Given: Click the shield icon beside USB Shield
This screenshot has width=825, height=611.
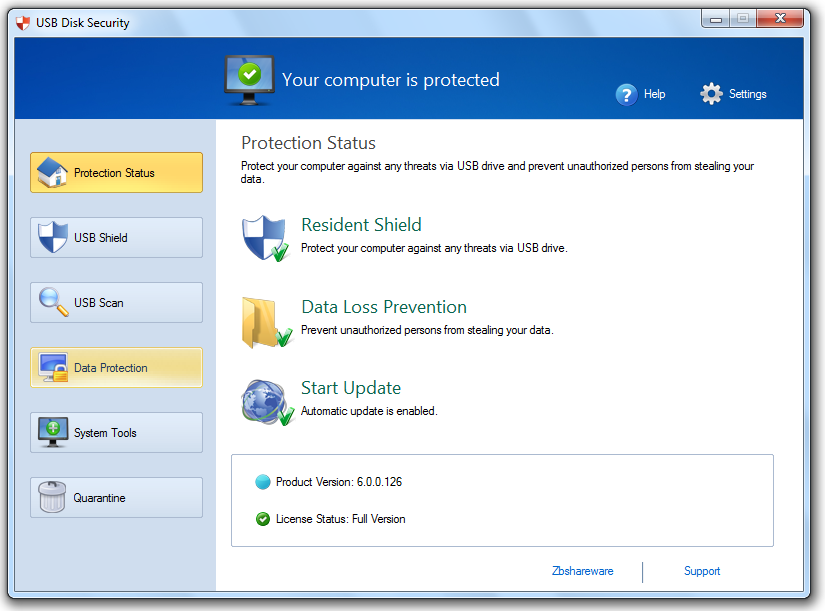Looking at the screenshot, I should (53, 237).
